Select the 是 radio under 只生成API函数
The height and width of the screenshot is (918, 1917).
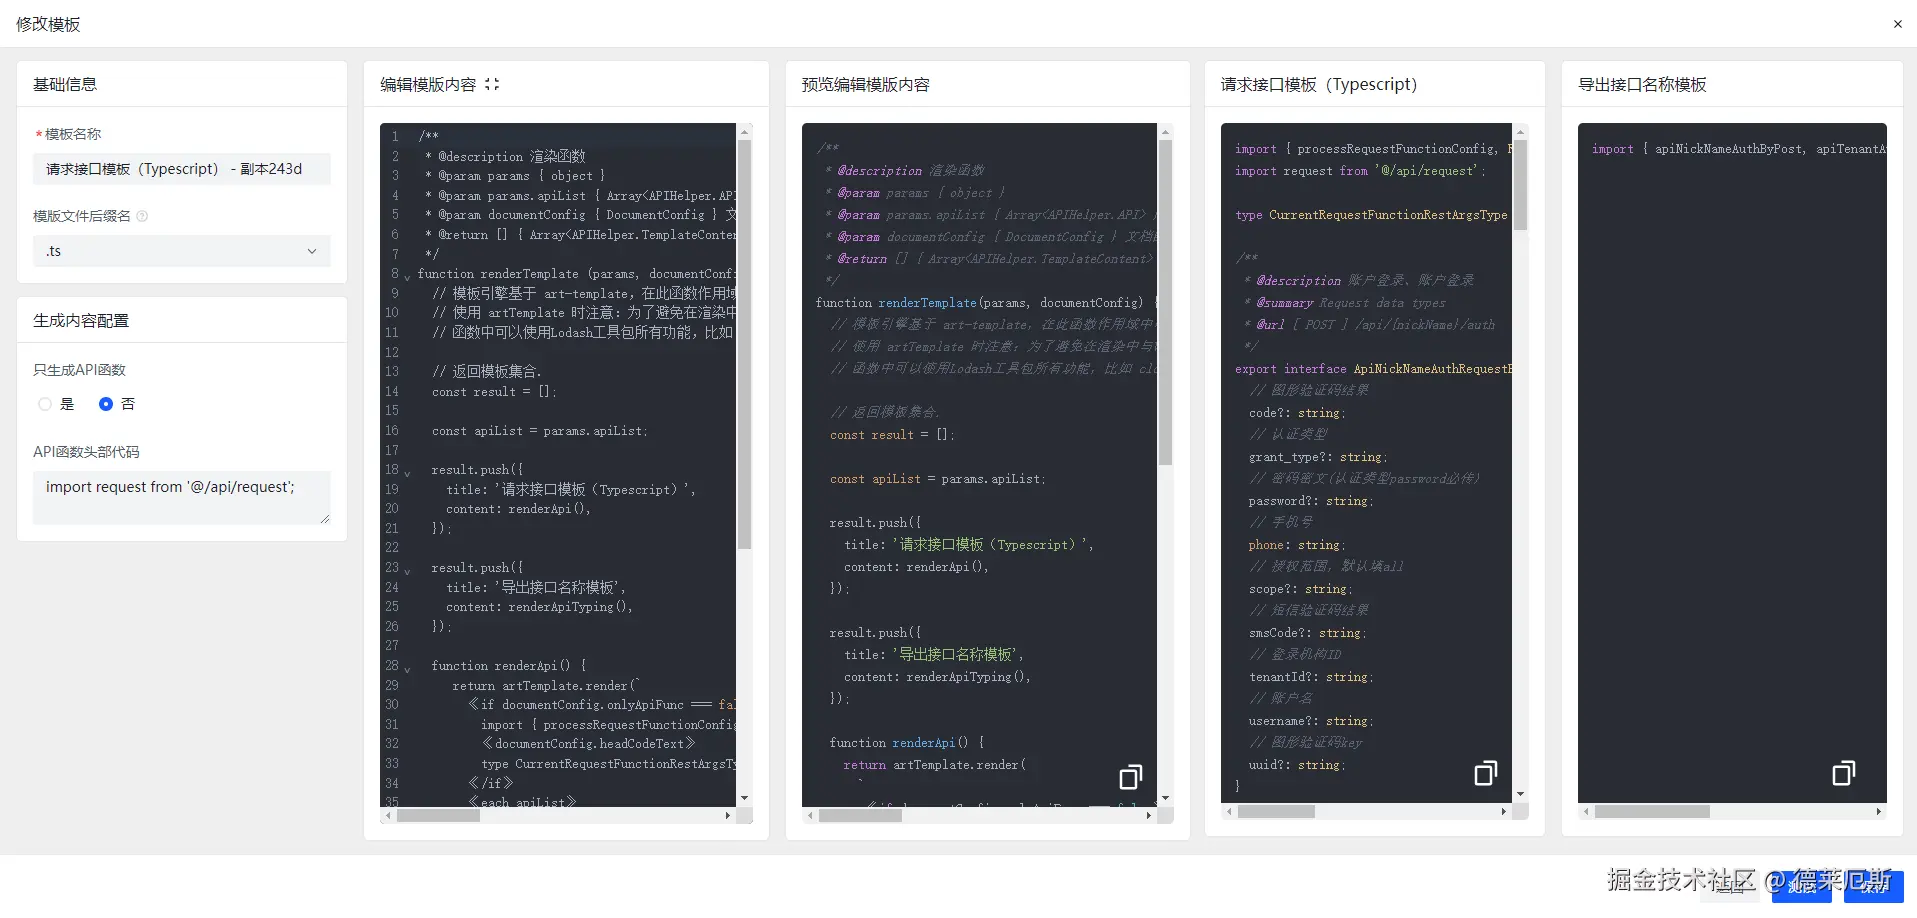pyautogui.click(x=45, y=404)
